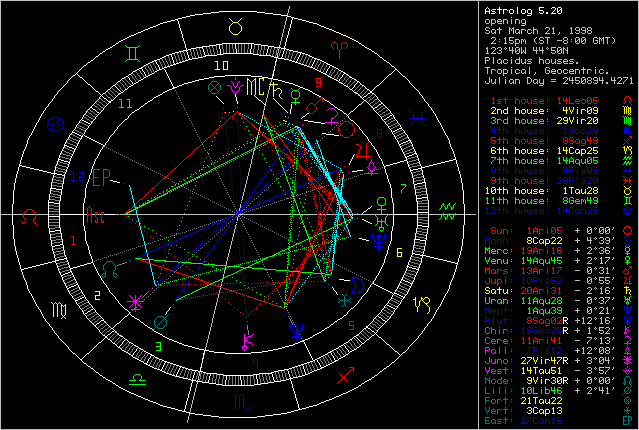Select house number 9 on the wheel
Viewport: 639px width, 430px height.
[318, 82]
